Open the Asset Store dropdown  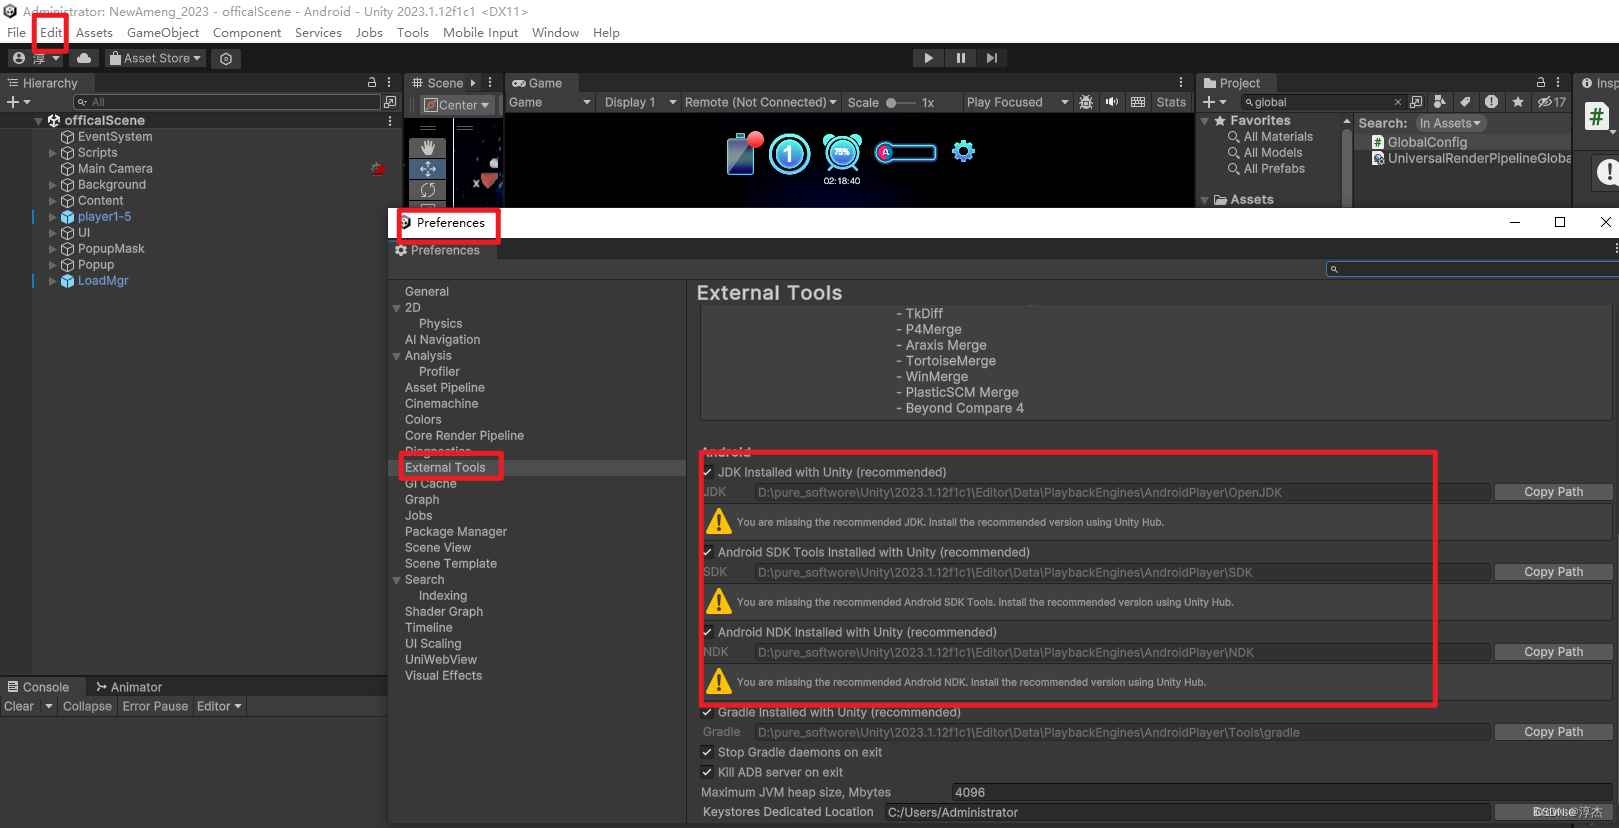click(x=155, y=58)
